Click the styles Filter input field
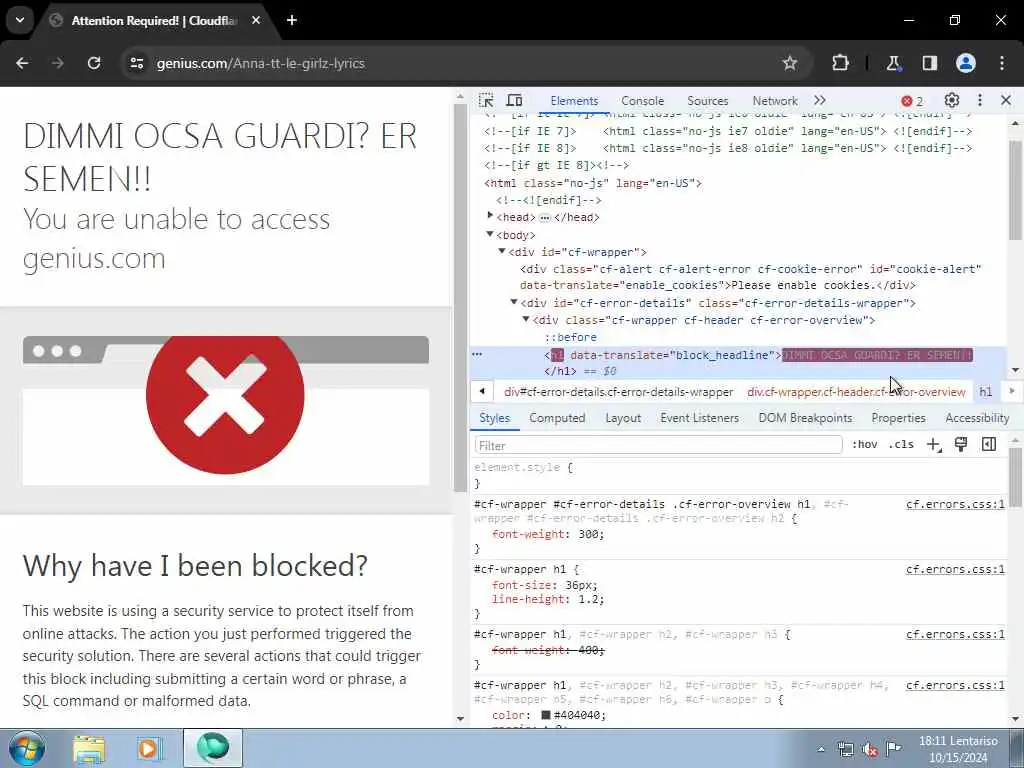This screenshot has height=768, width=1024. [x=658, y=445]
